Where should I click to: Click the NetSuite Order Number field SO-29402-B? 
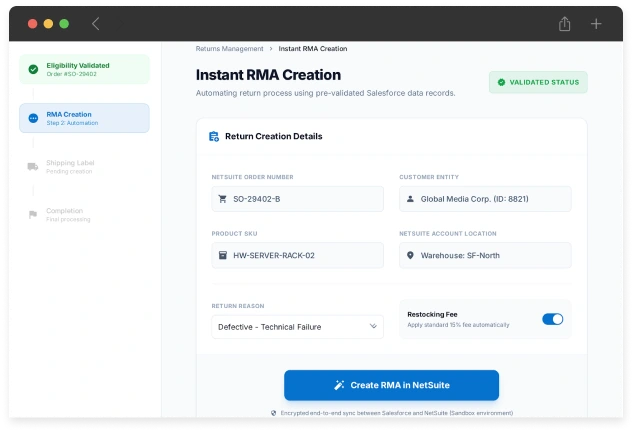coord(298,199)
